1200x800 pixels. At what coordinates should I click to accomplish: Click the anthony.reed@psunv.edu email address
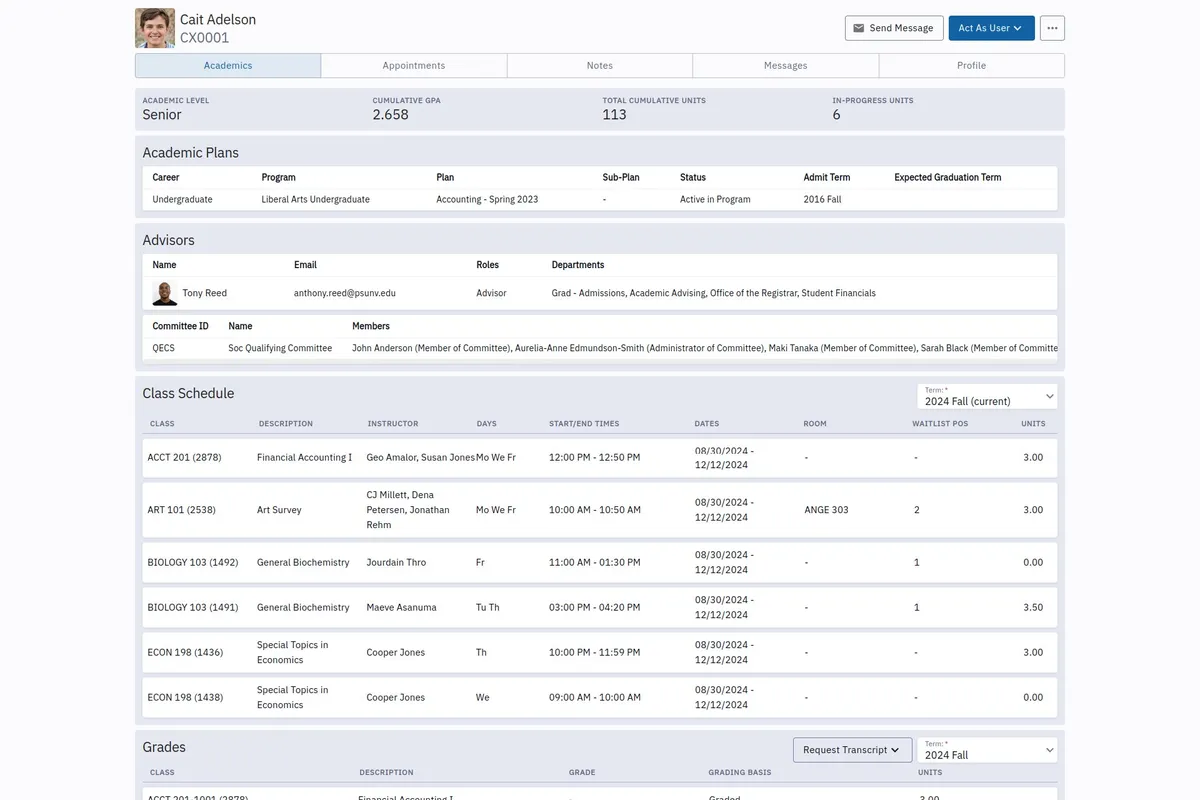(x=345, y=293)
